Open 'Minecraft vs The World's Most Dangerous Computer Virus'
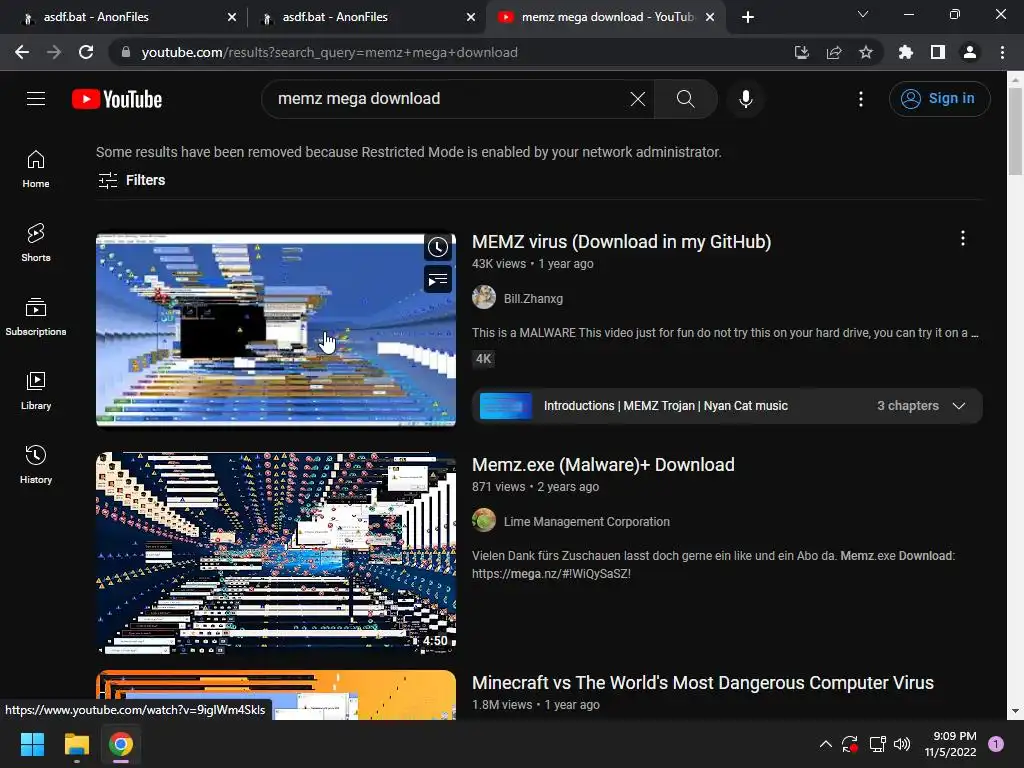This screenshot has height=768, width=1024. point(703,682)
